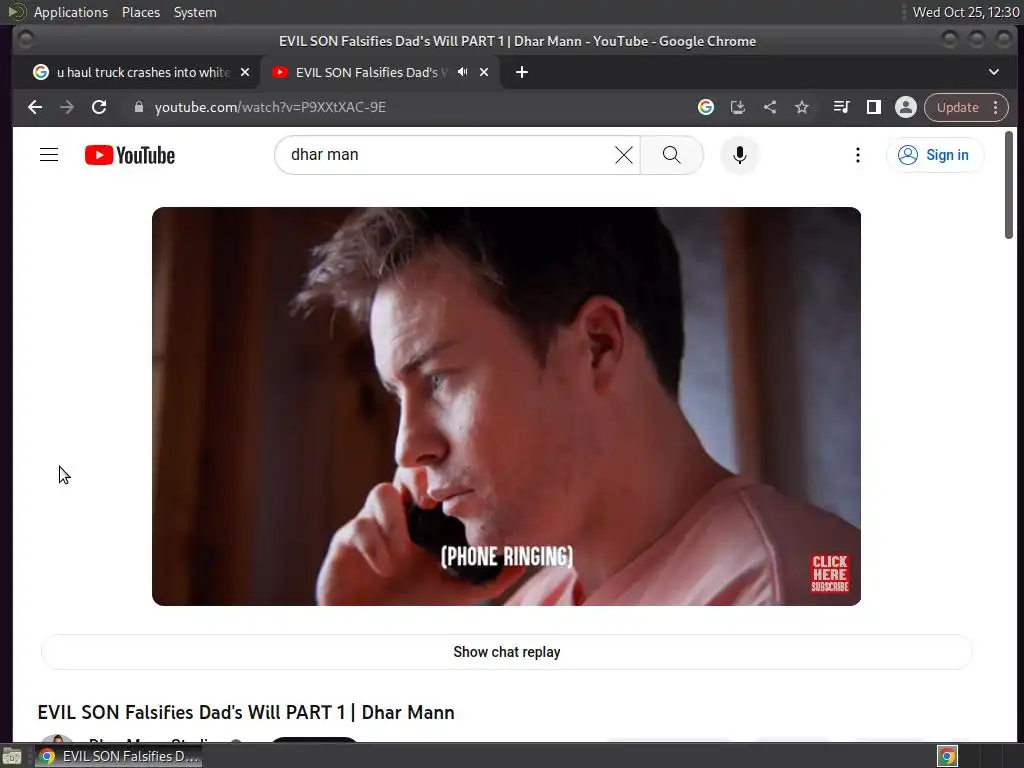Open Chrome menu three dots
Screen dimensions: 1024x768
pos(996,107)
